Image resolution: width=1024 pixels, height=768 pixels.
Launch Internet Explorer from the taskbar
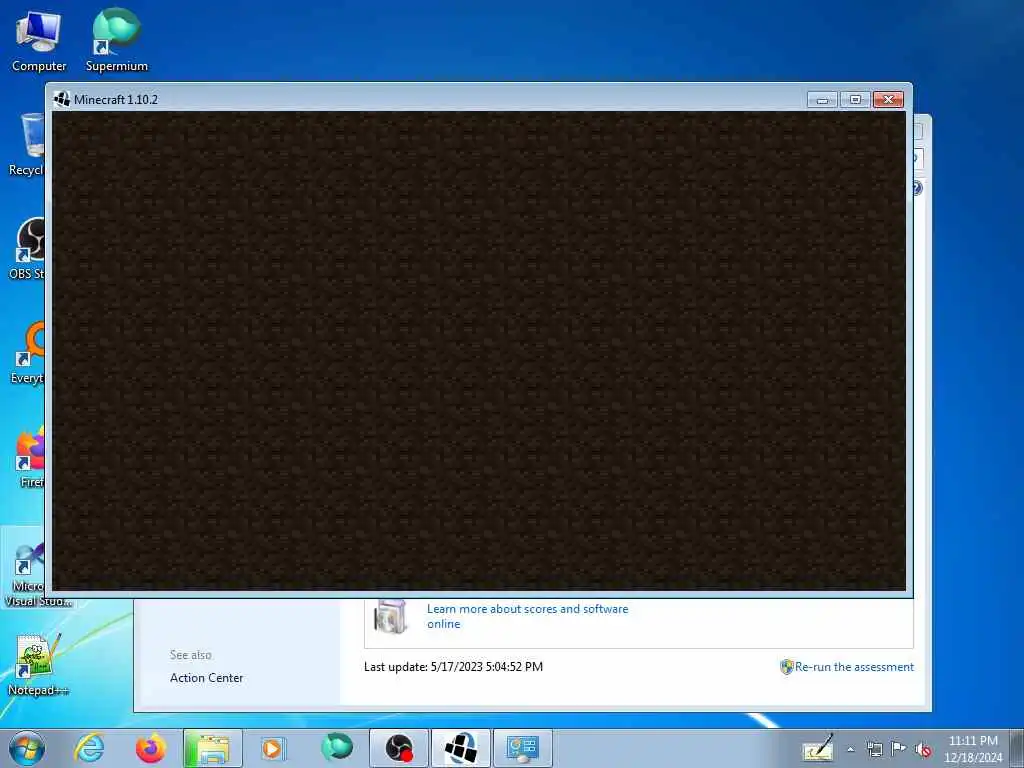click(x=89, y=748)
